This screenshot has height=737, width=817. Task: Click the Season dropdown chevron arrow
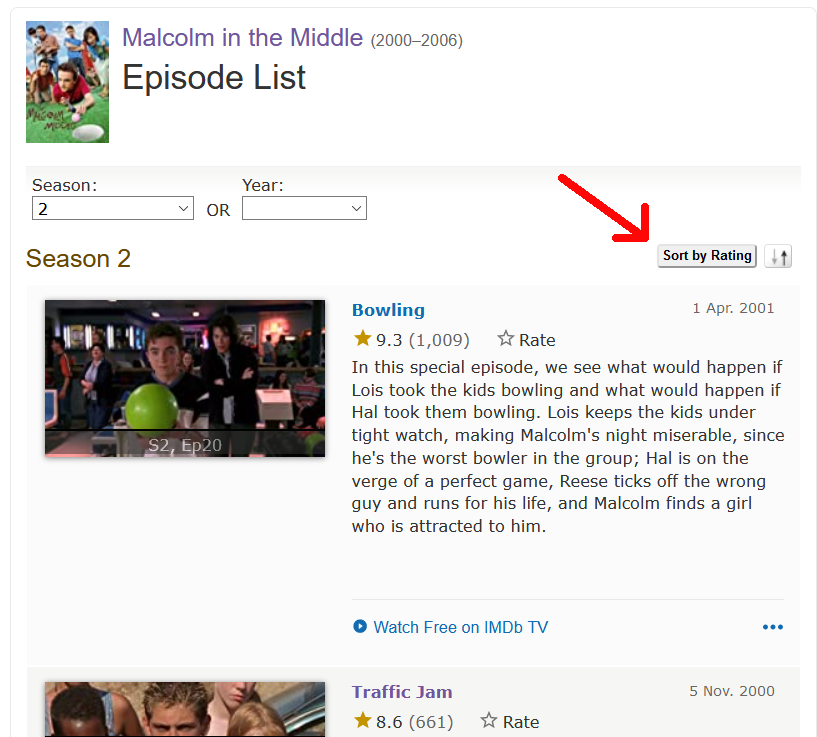(x=183, y=208)
